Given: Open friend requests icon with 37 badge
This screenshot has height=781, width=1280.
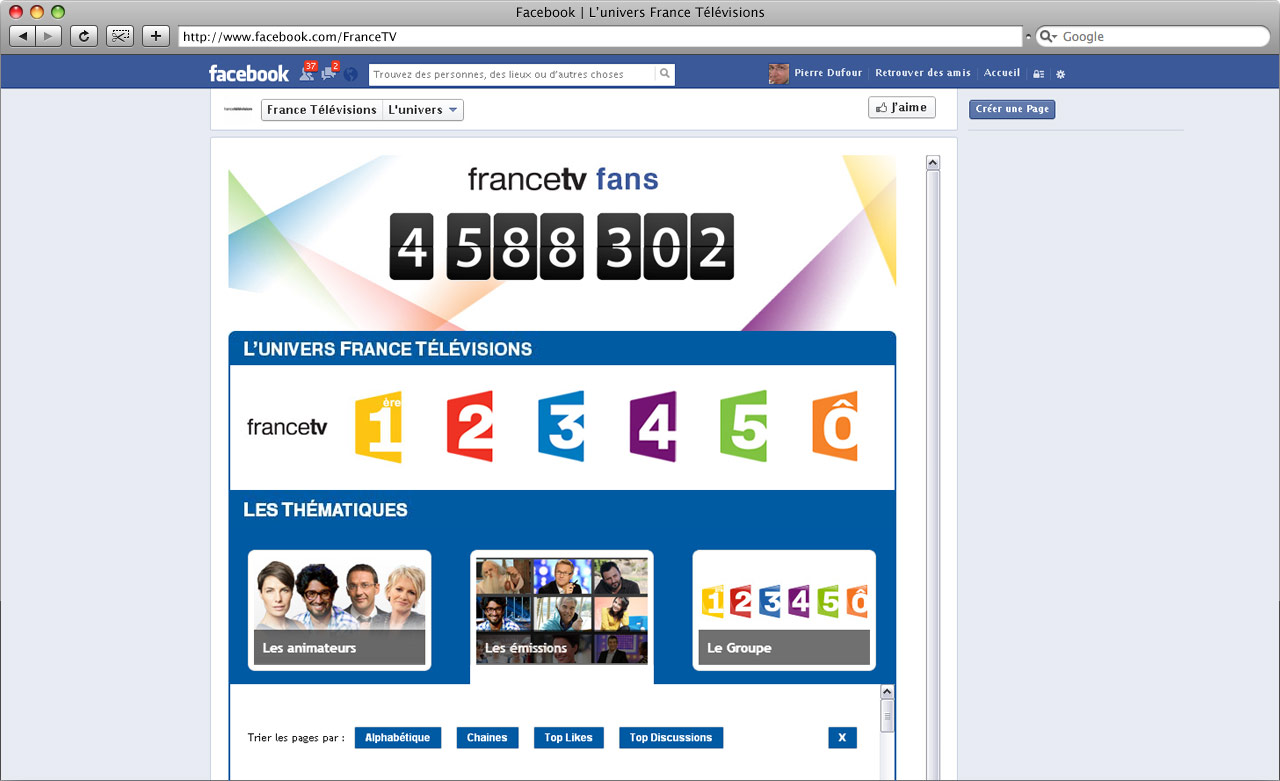Looking at the screenshot, I should tap(307, 73).
